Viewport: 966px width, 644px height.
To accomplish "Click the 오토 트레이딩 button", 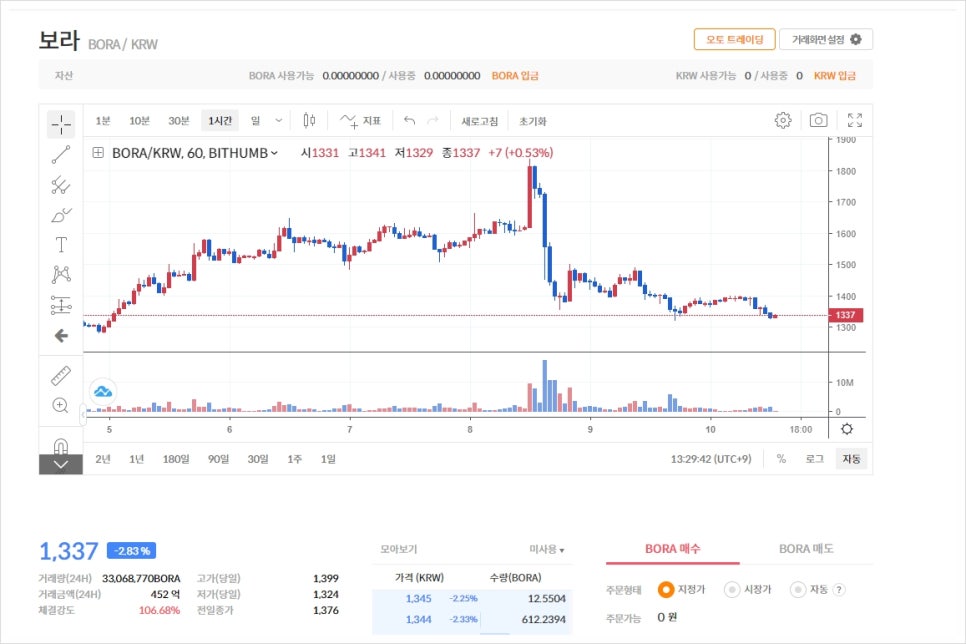I will [734, 39].
